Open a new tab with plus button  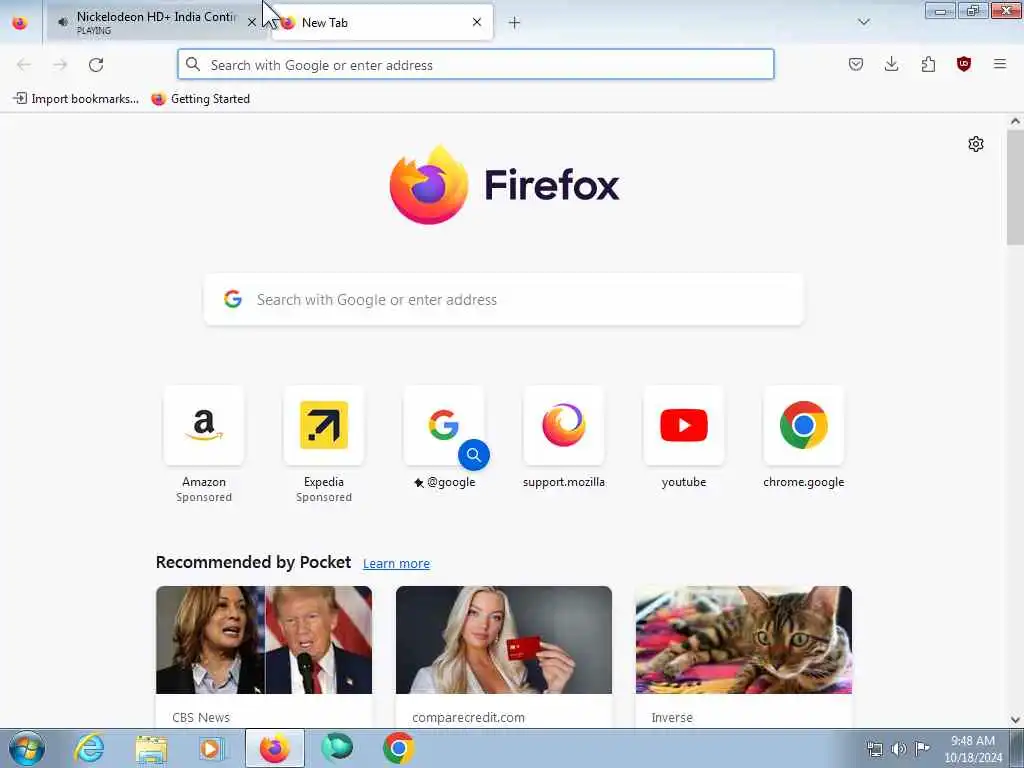click(x=515, y=23)
